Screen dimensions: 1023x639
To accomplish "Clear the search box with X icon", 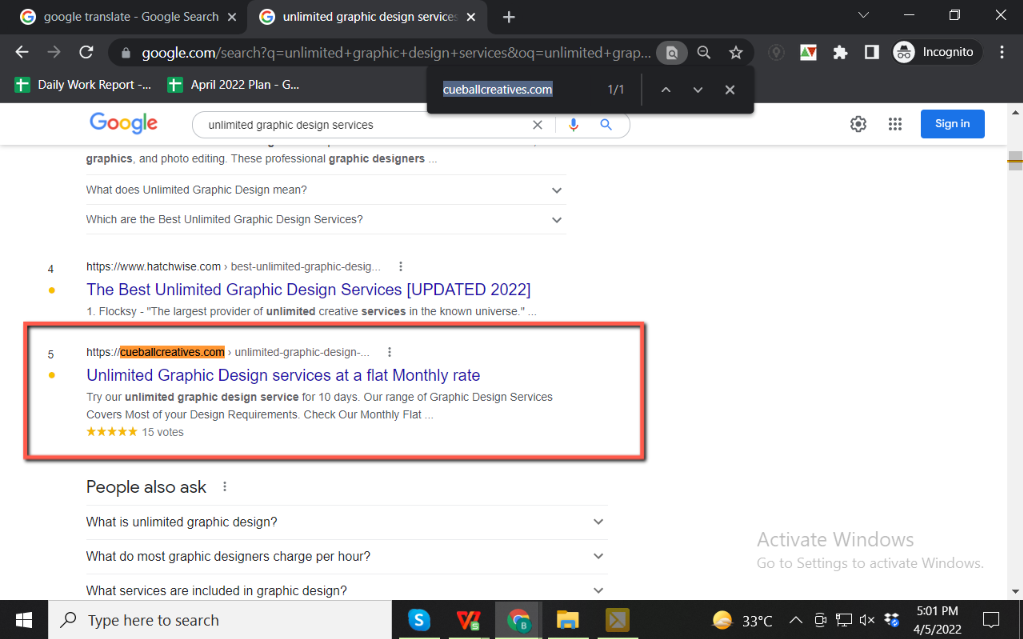I will click(x=537, y=125).
